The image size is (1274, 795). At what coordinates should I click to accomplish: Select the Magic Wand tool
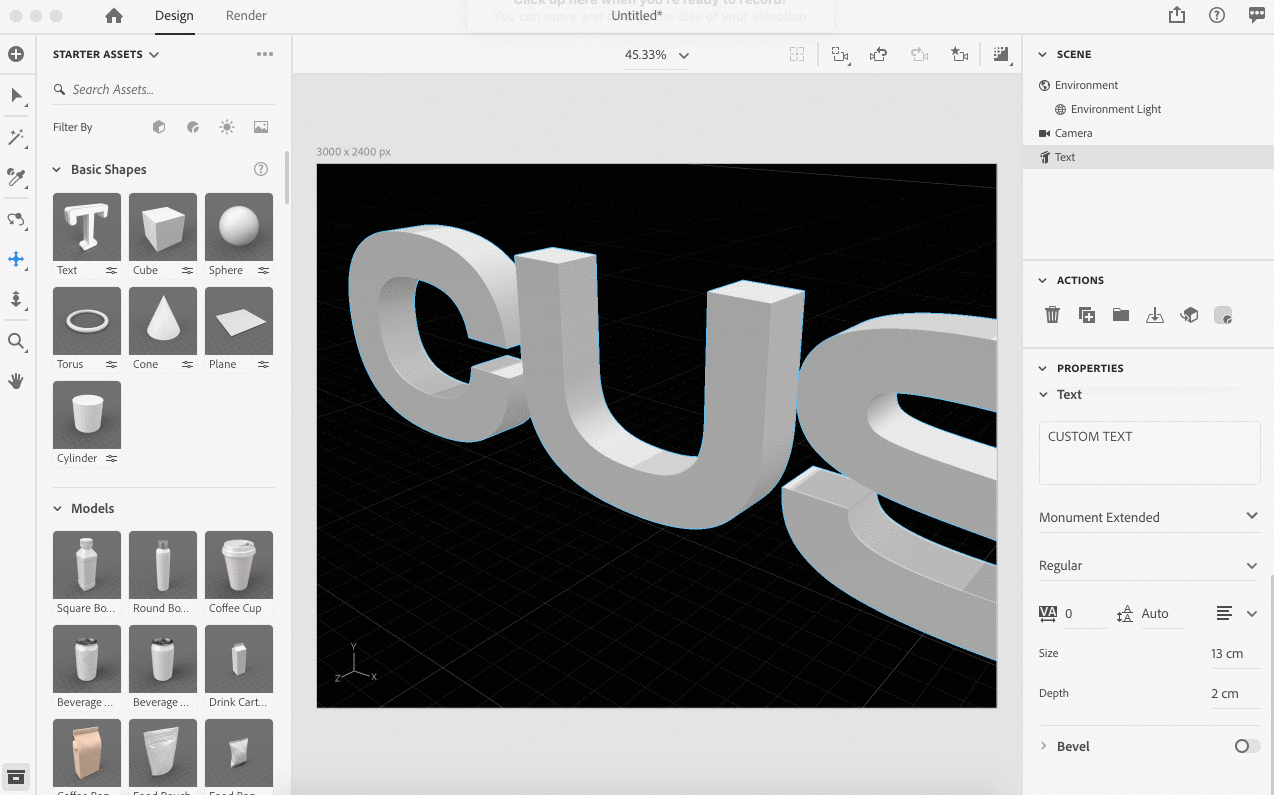(17, 137)
